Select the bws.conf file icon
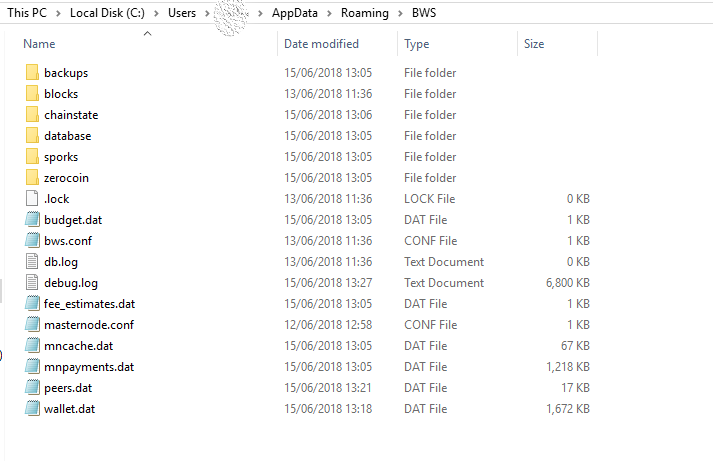Screen dimensions: 713x461 (32, 241)
